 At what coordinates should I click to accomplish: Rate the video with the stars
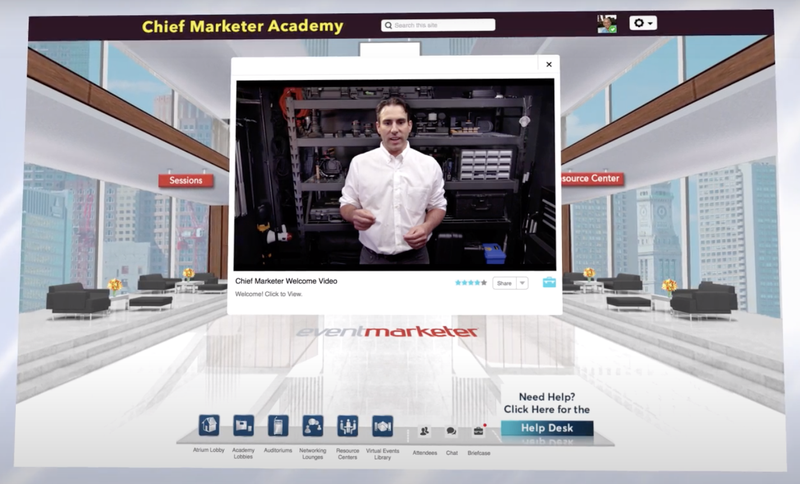coord(470,283)
